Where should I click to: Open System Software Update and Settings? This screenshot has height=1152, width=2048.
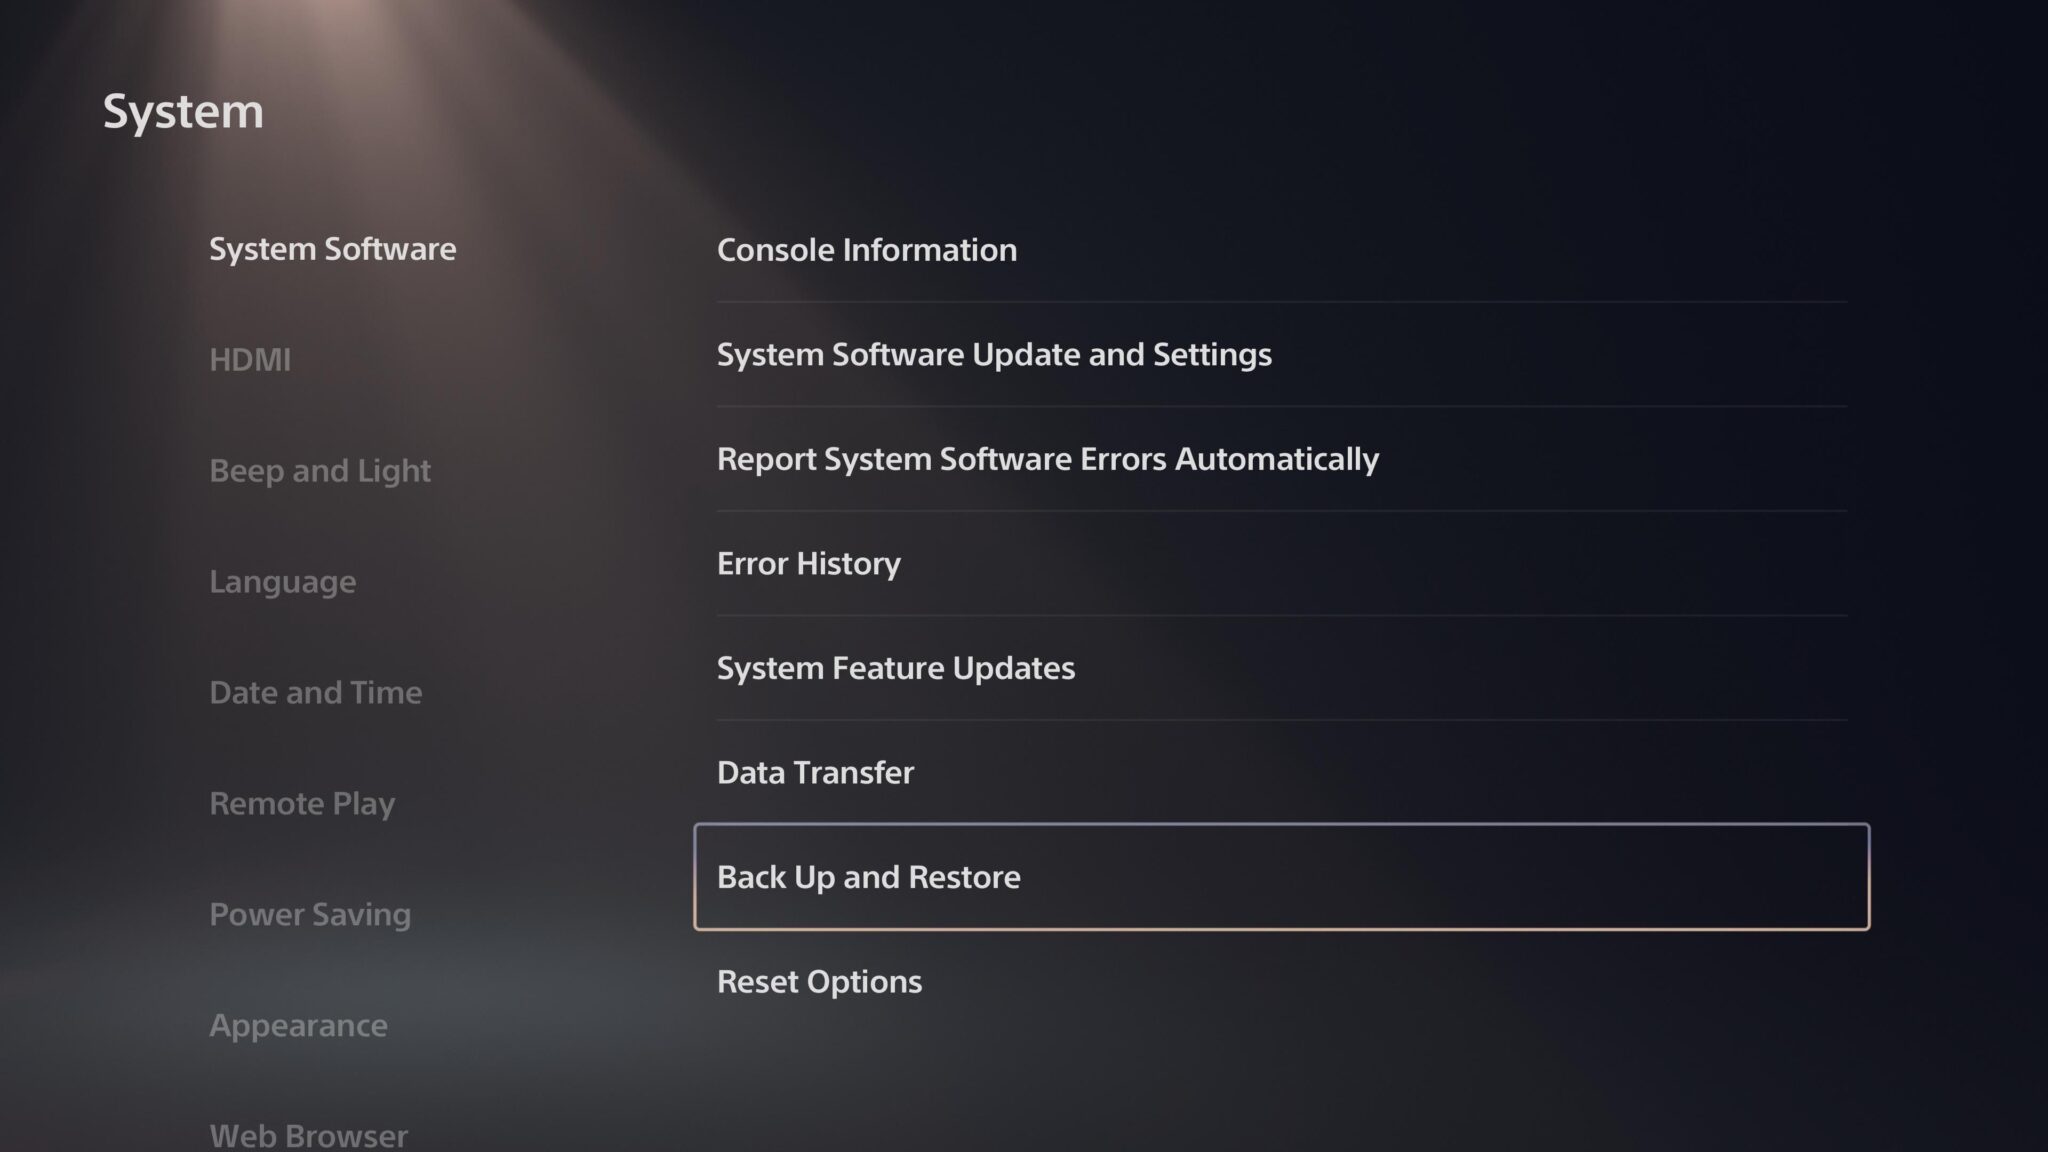995,354
